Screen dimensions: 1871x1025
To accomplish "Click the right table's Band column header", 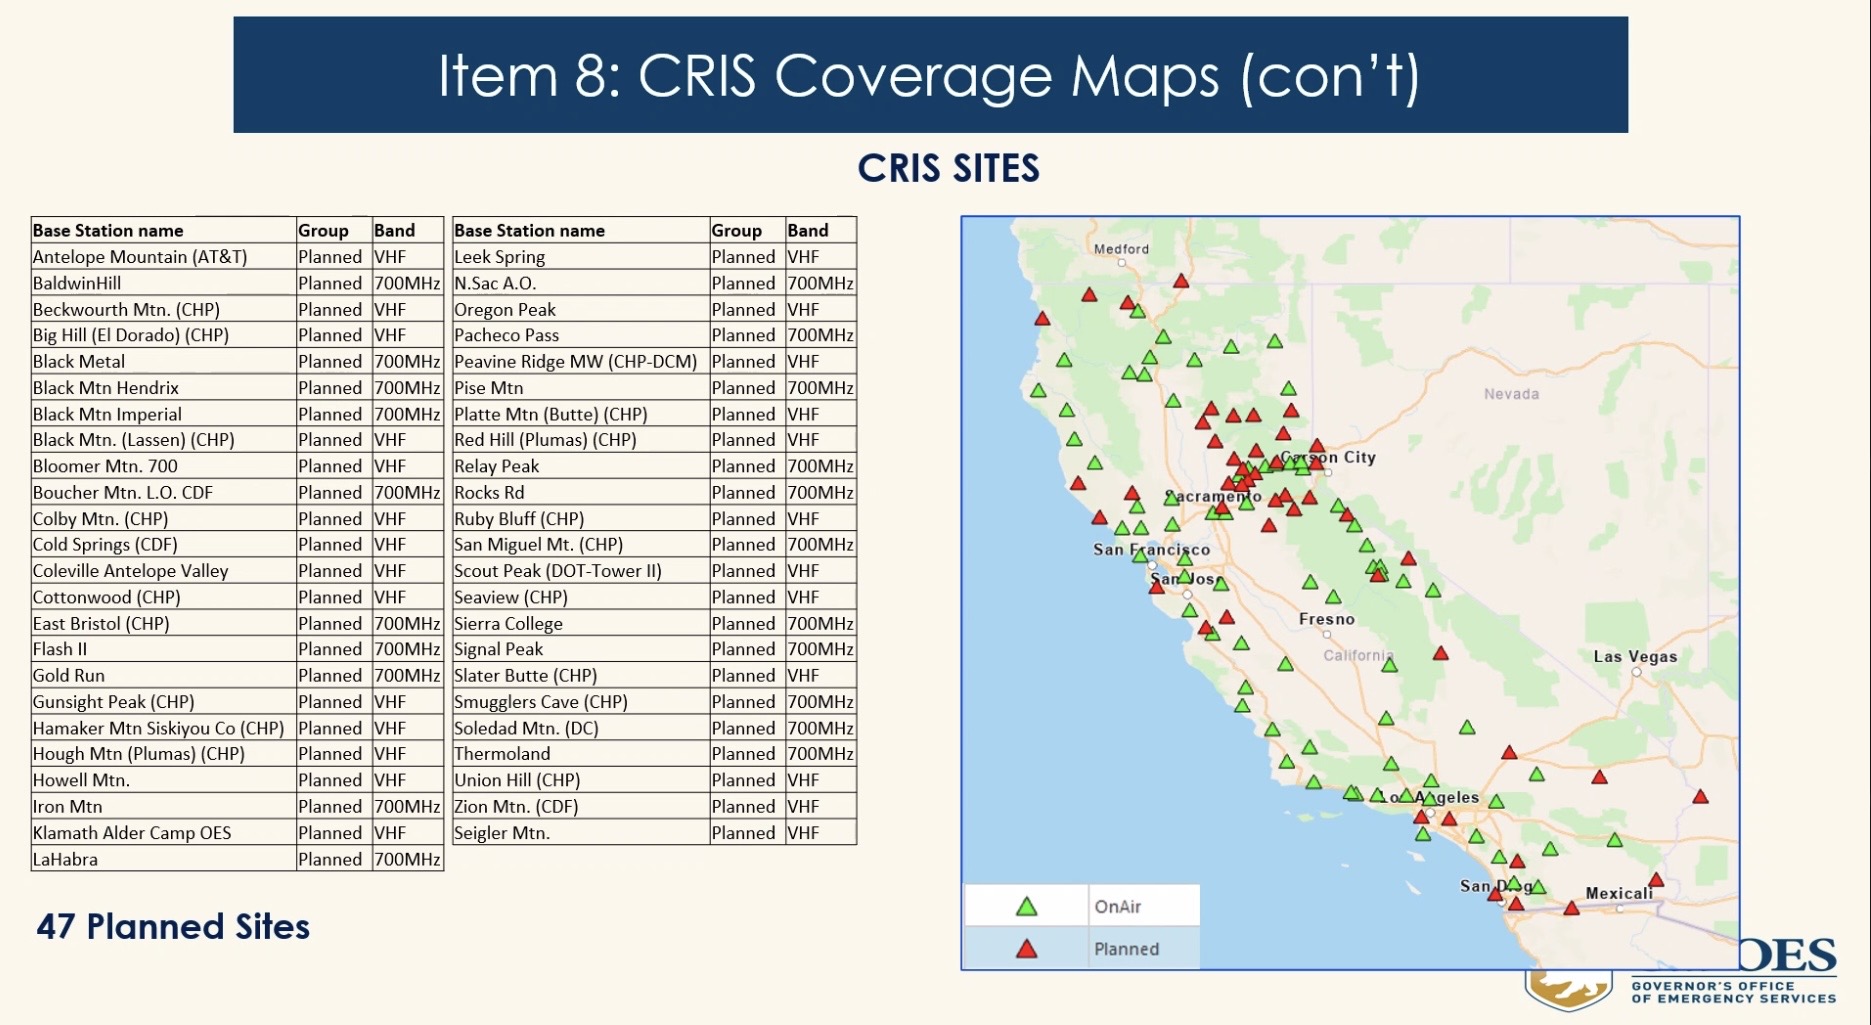I will [x=807, y=230].
